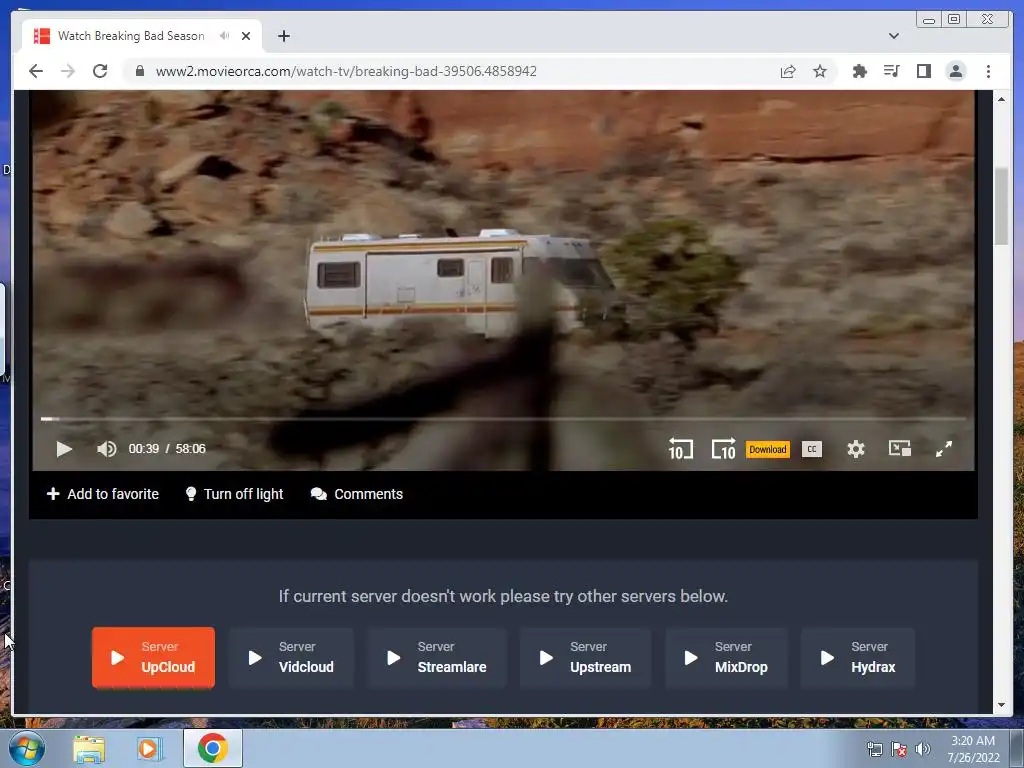Viewport: 1024px width, 768px height.
Task: Seek on the video progress bar
Action: [503, 419]
